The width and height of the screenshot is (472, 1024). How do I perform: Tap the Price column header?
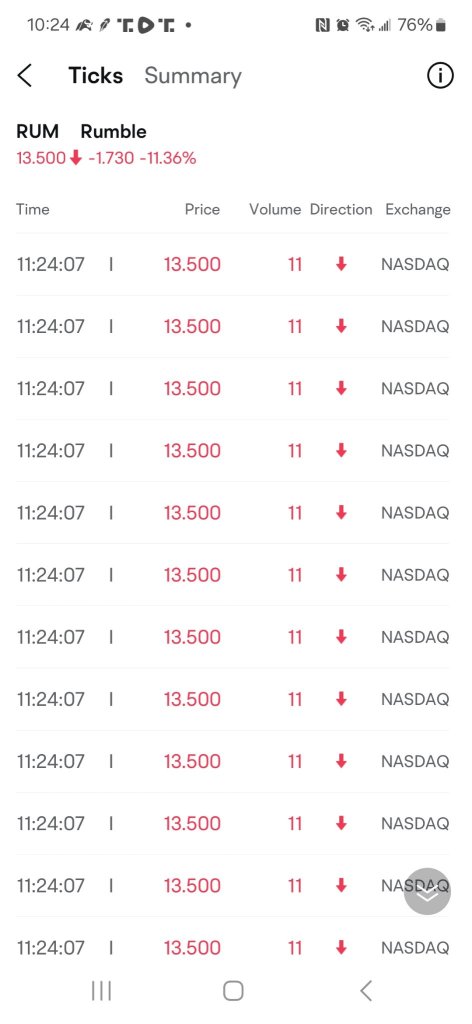coord(202,210)
